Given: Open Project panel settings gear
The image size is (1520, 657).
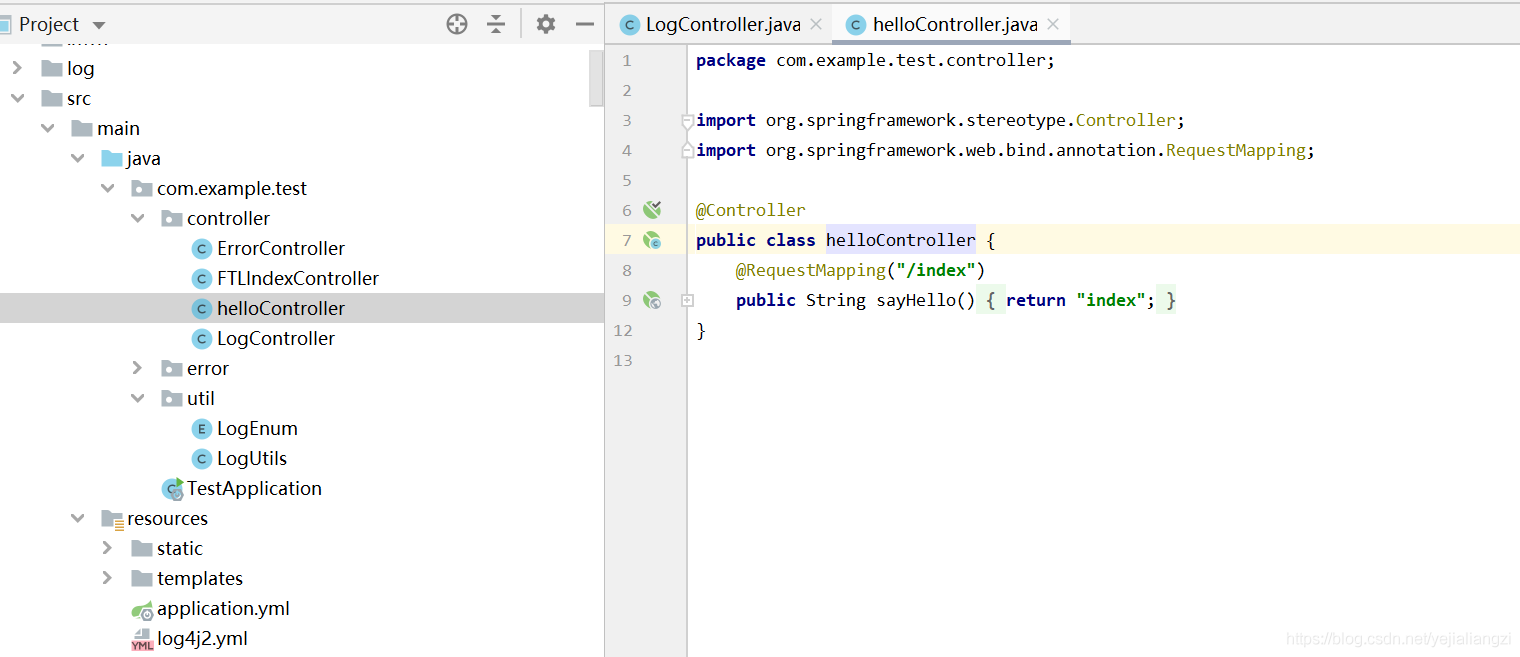Looking at the screenshot, I should coord(545,25).
